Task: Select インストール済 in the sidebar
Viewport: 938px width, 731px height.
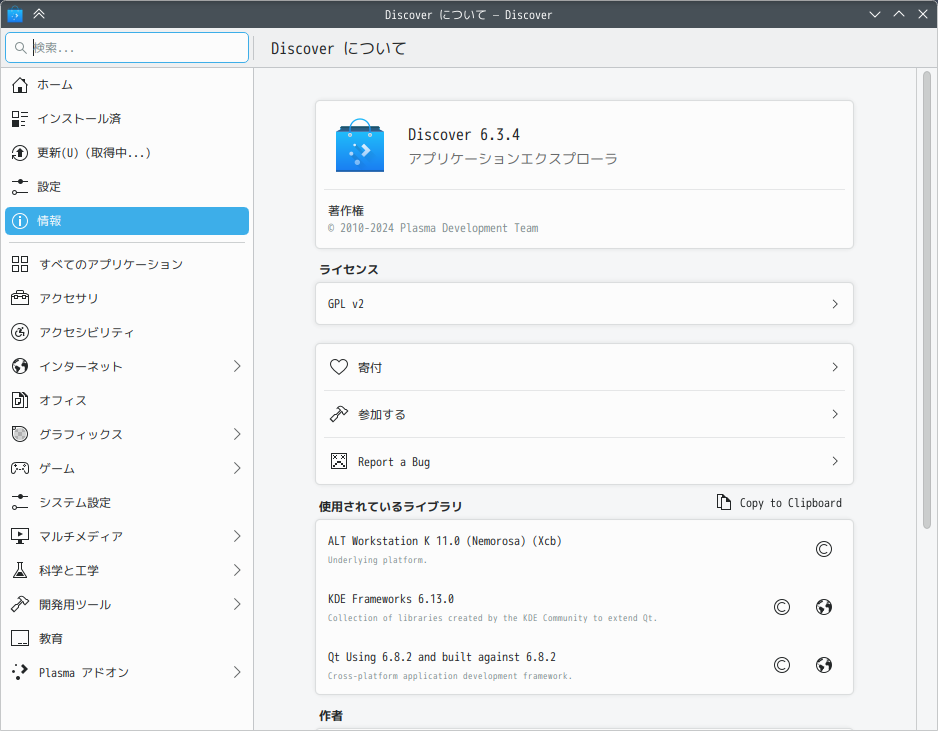Action: pyautogui.click(x=127, y=119)
